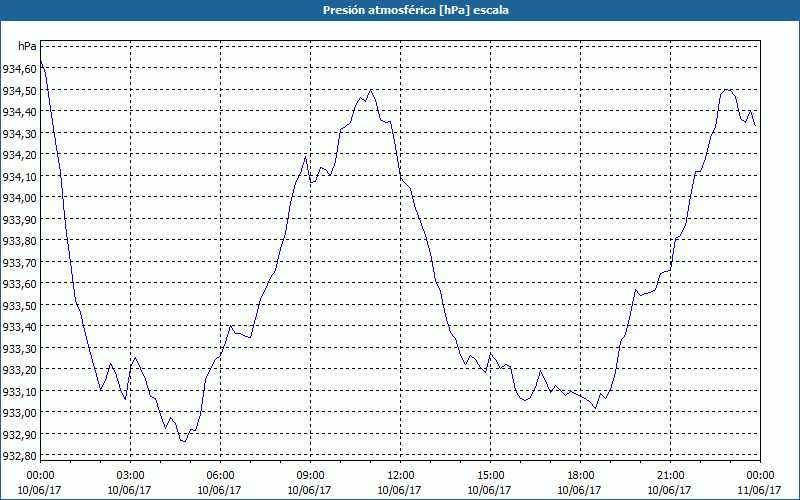This screenshot has width=800, height=500.
Task: Select the 933,30 y-axis value
Action: click(x=19, y=348)
